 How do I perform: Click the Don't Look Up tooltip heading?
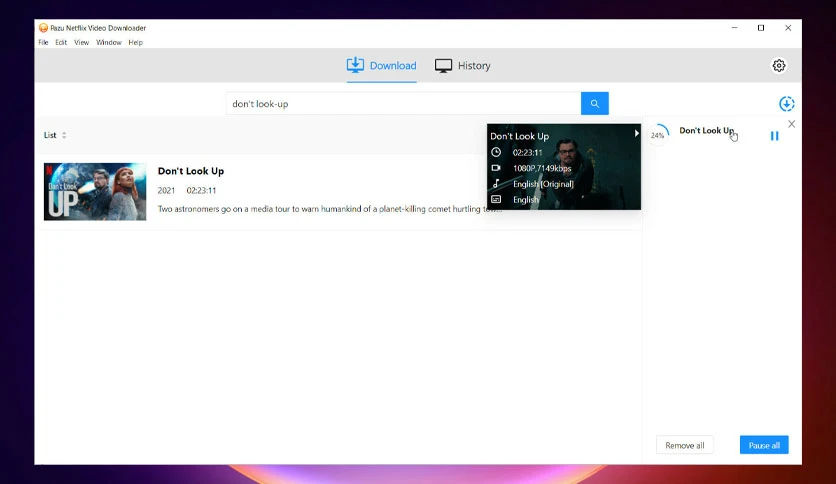point(519,136)
